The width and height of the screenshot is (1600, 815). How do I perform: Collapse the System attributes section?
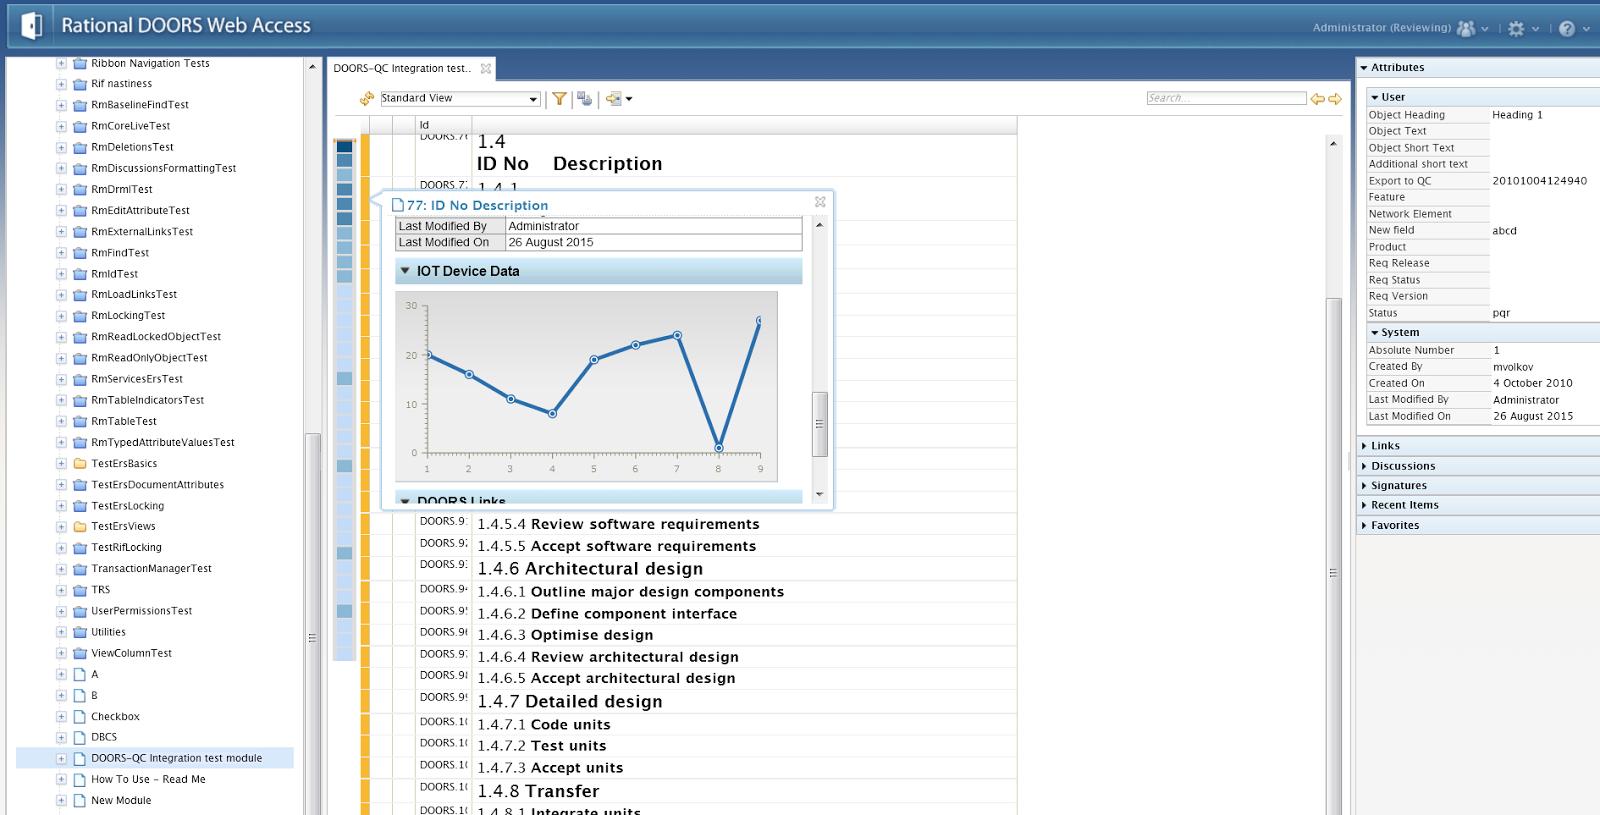click(1375, 333)
